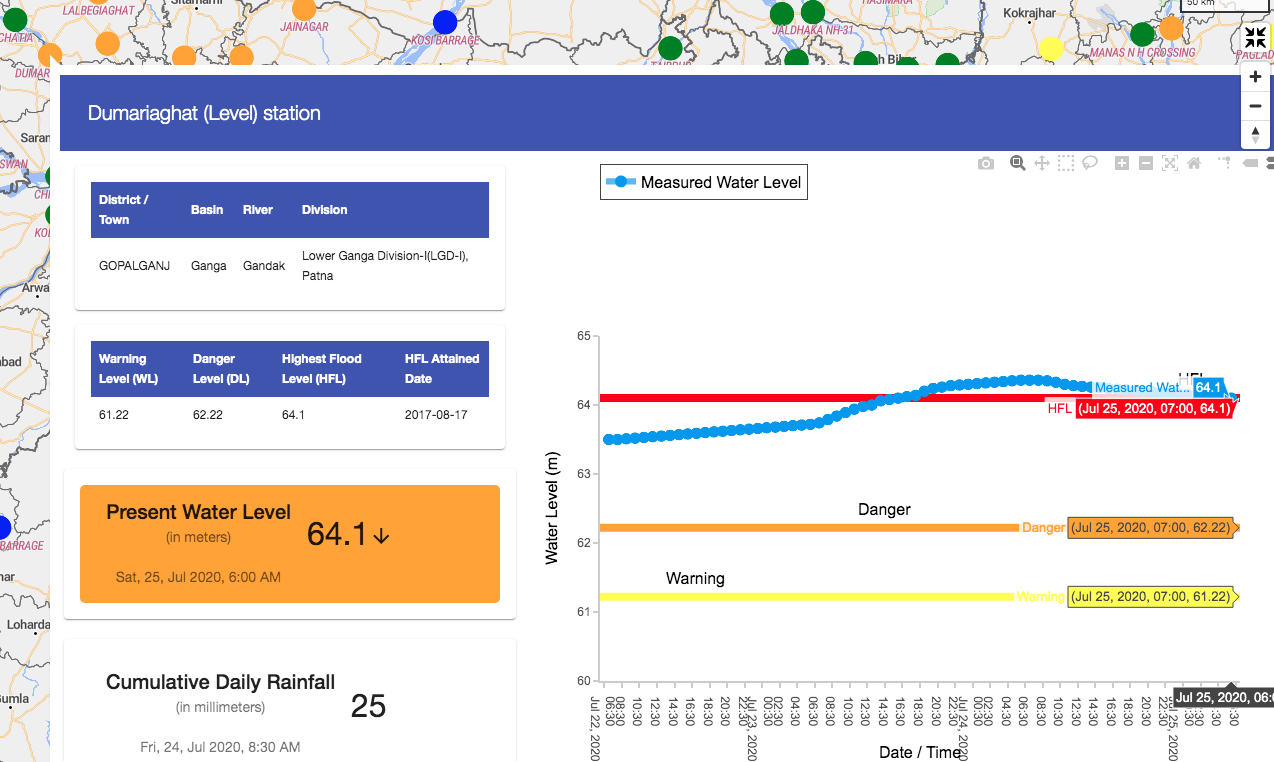Image resolution: width=1274 pixels, height=762 pixels.
Task: Reset chart axes with home icon
Action: [1194, 163]
